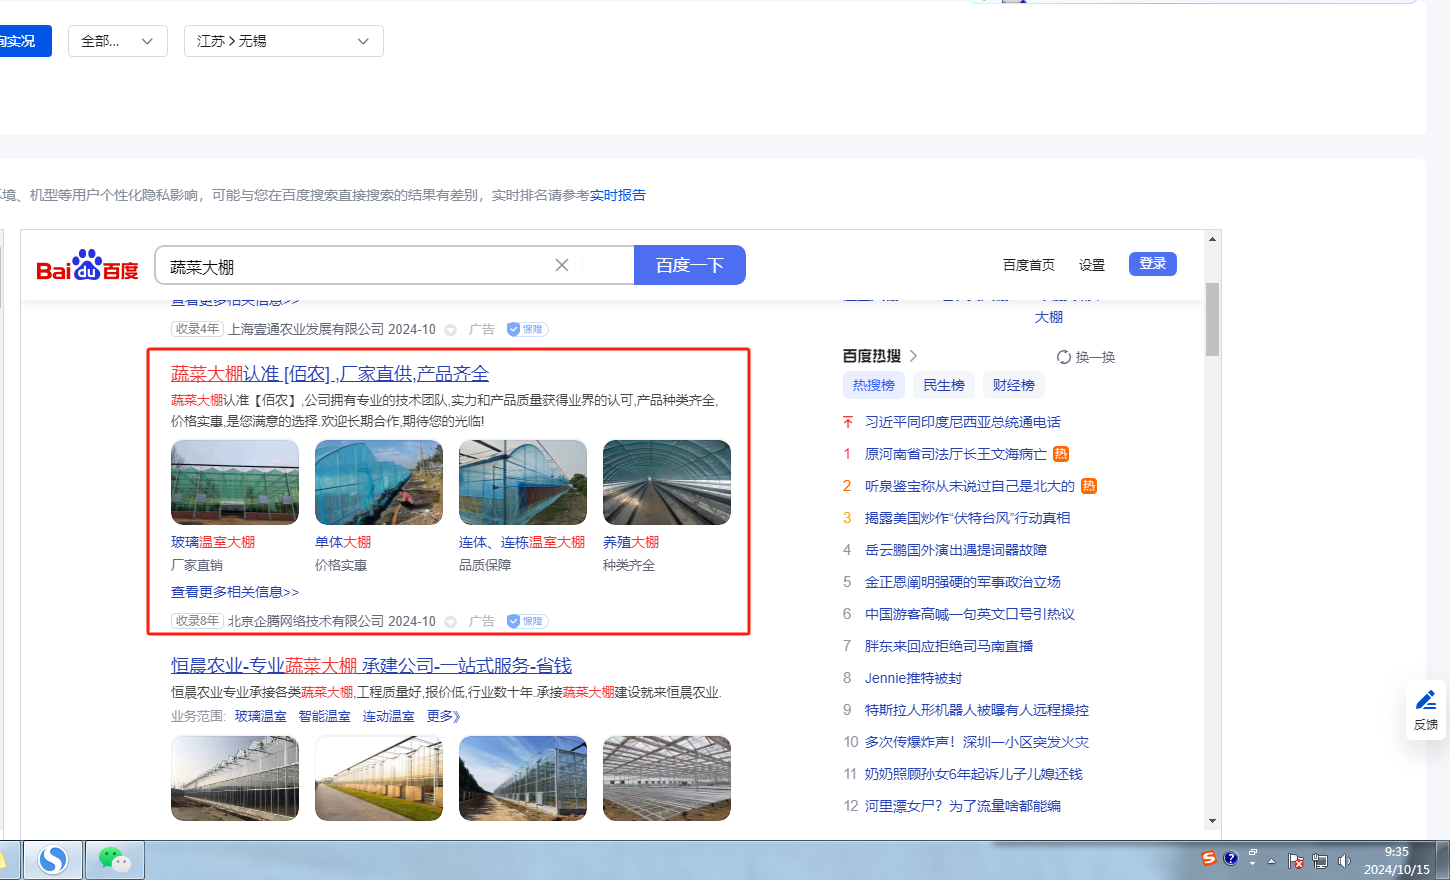
Task: Open the 全部... dropdown
Action: pyautogui.click(x=117, y=41)
